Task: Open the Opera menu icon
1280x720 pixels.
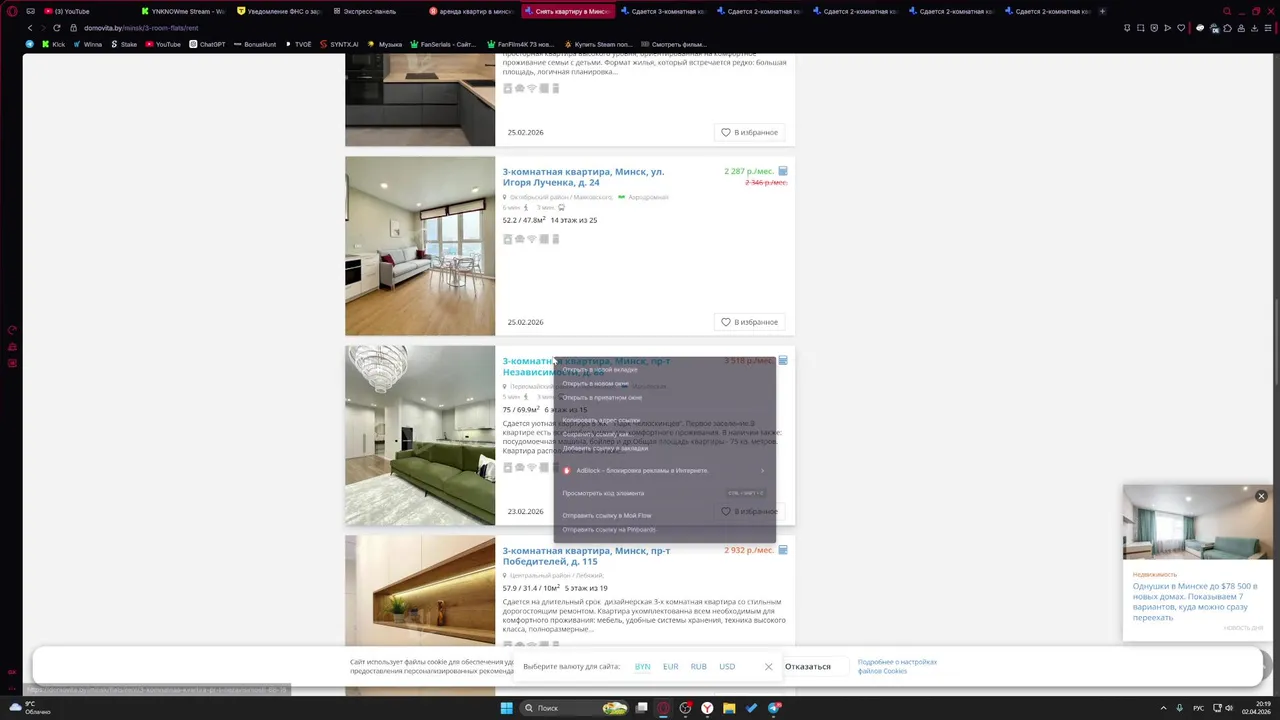Action: pos(12,11)
